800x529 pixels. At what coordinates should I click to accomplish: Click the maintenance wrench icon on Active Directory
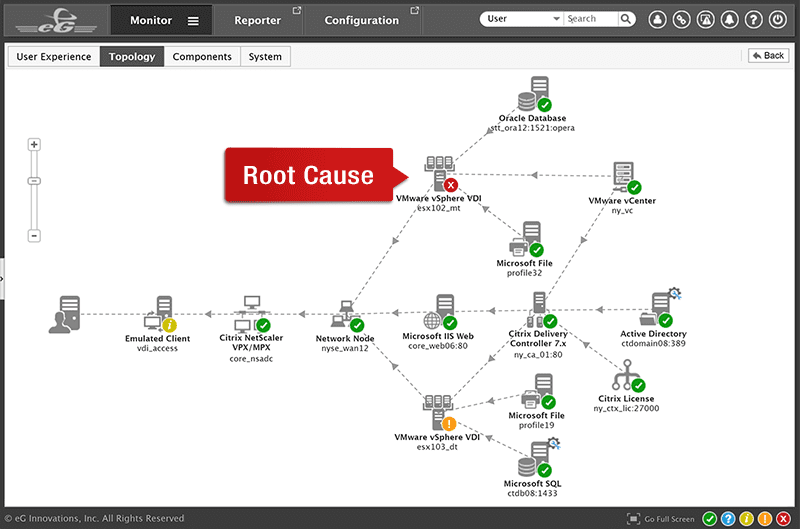(675, 294)
